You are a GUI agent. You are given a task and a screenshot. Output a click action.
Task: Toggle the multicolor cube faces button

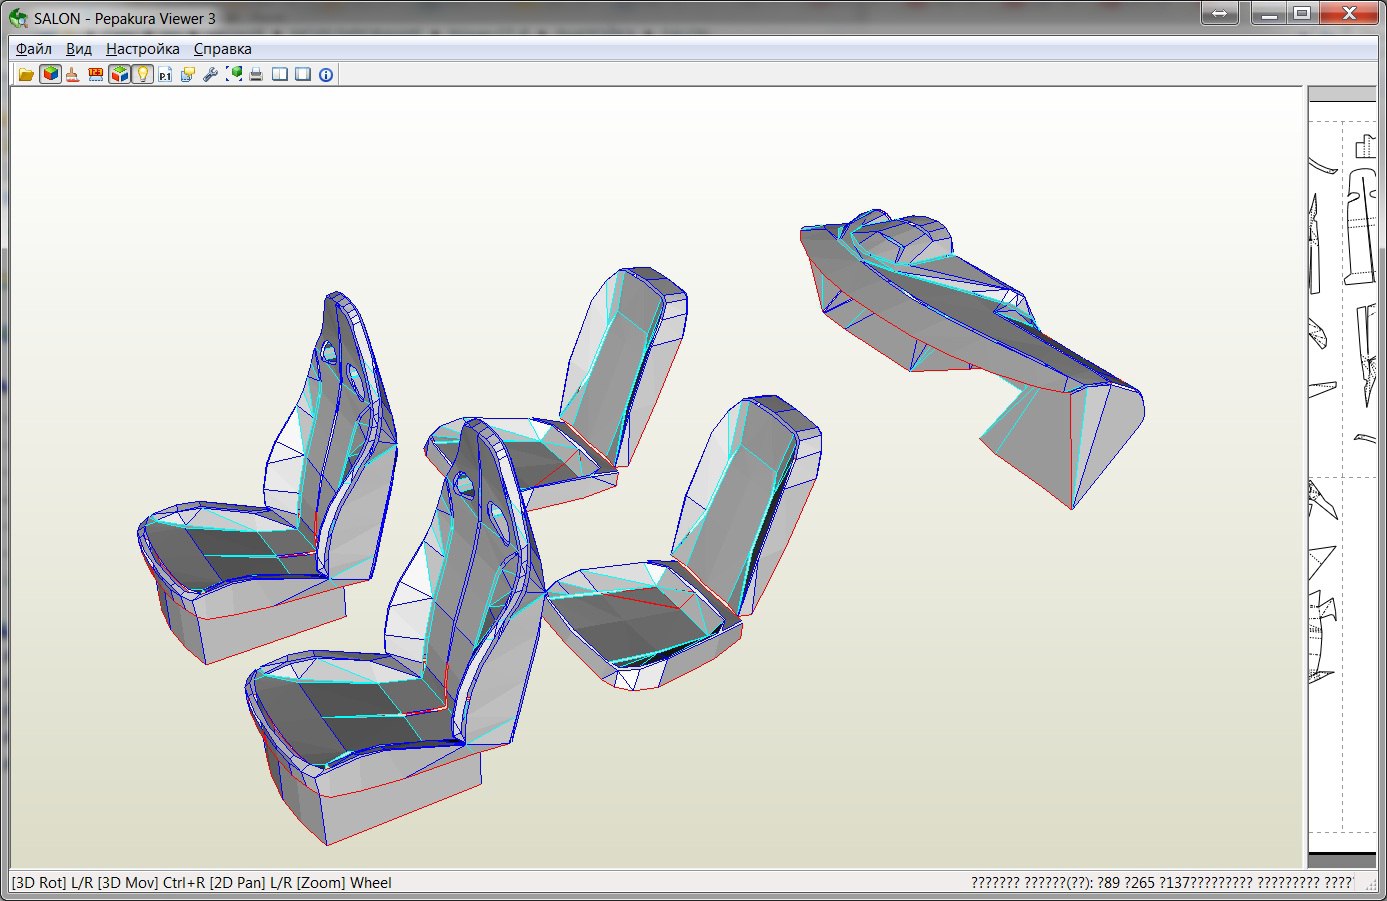tap(119, 75)
